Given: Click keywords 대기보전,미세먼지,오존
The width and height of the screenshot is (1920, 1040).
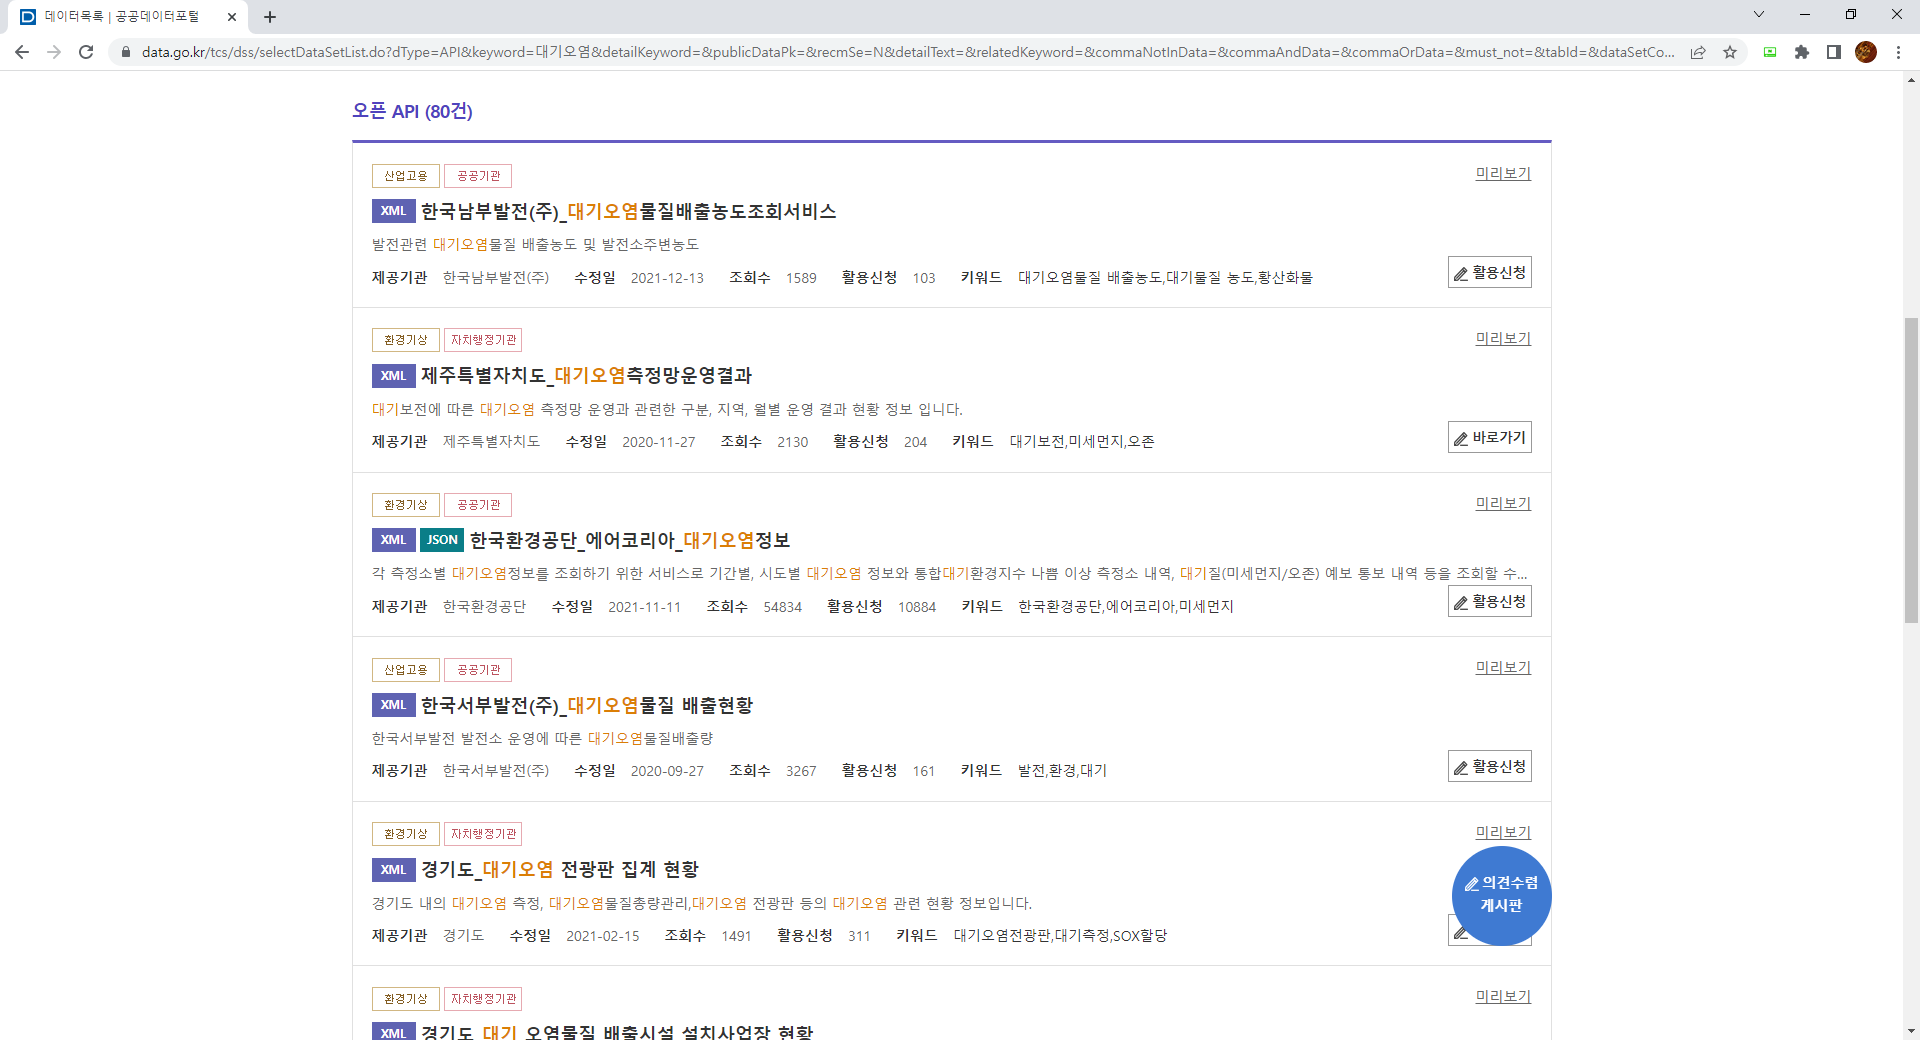Looking at the screenshot, I should click(1081, 442).
